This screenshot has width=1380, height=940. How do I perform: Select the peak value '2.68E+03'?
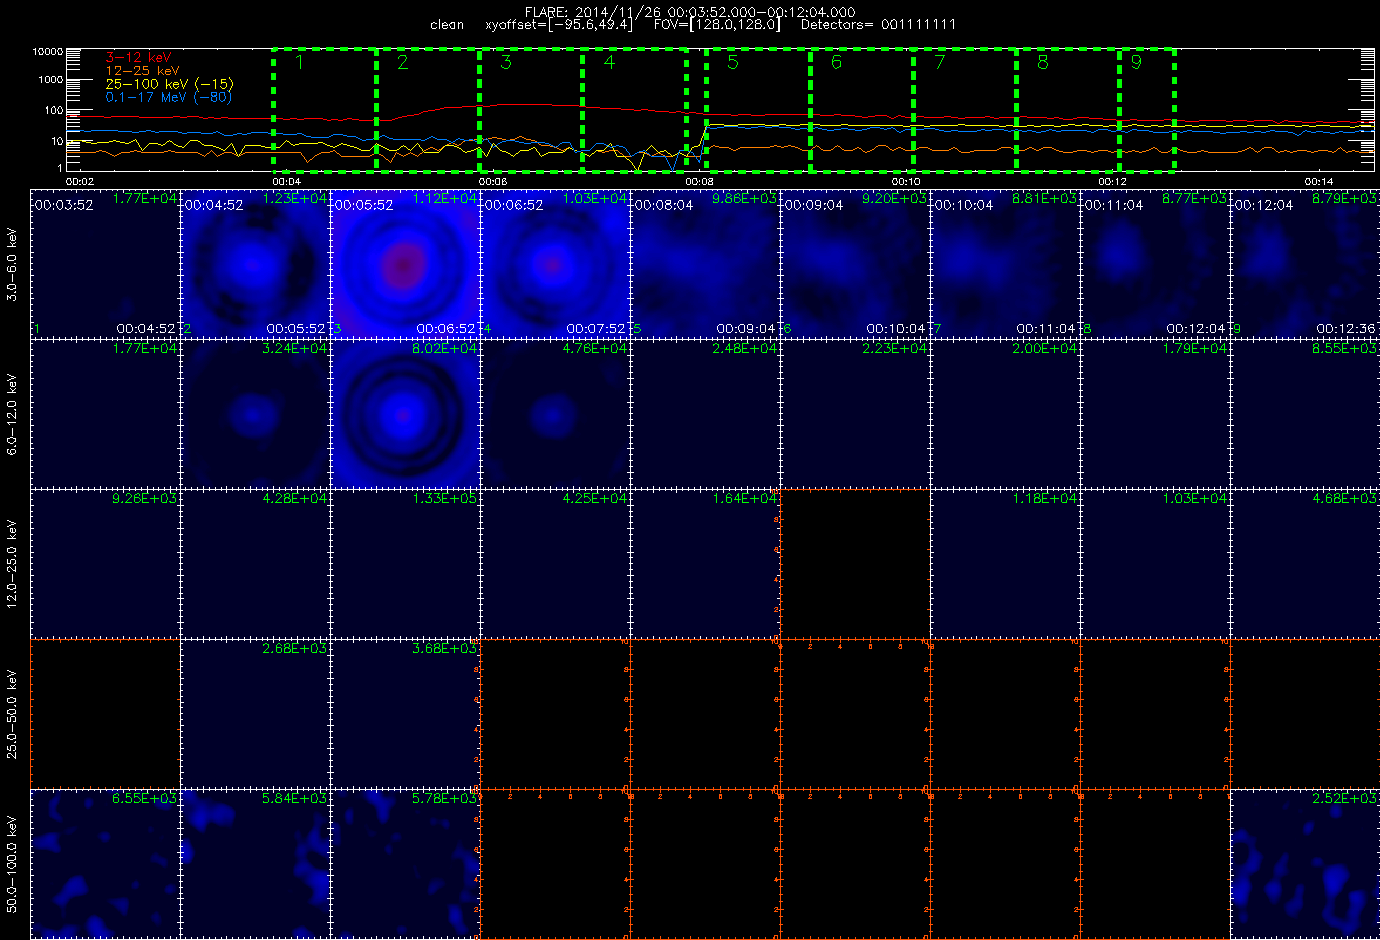pyautogui.click(x=294, y=649)
